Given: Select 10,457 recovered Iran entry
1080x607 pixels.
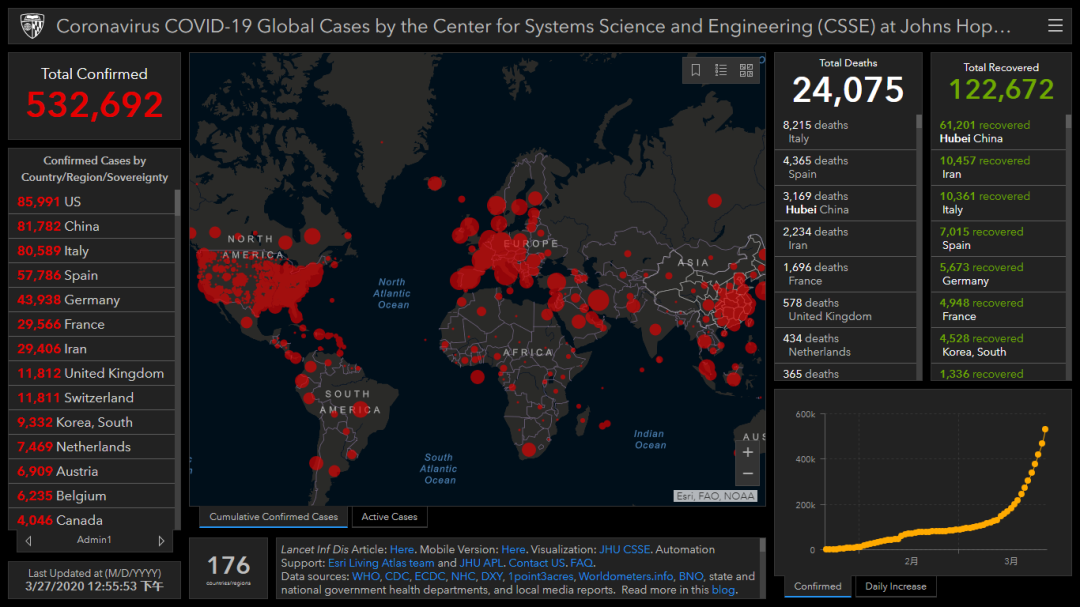Looking at the screenshot, I should pos(999,167).
